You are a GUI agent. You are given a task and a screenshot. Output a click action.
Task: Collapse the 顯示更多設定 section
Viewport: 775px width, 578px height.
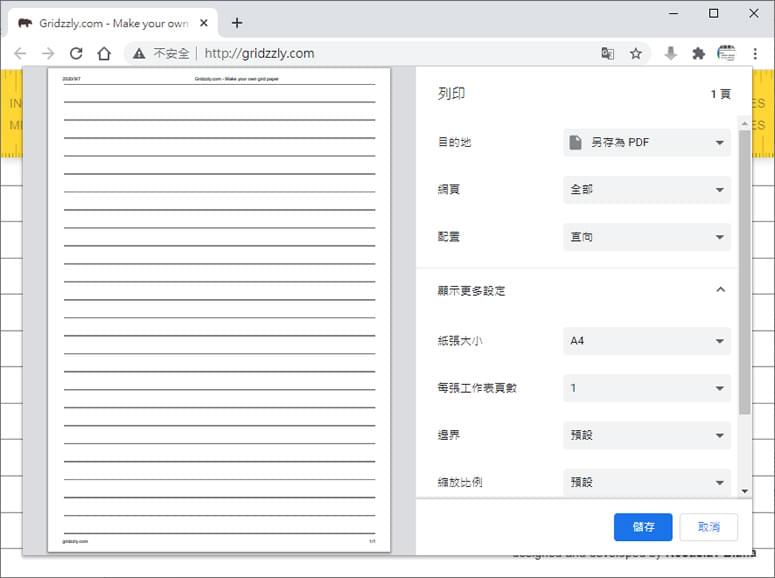point(720,290)
